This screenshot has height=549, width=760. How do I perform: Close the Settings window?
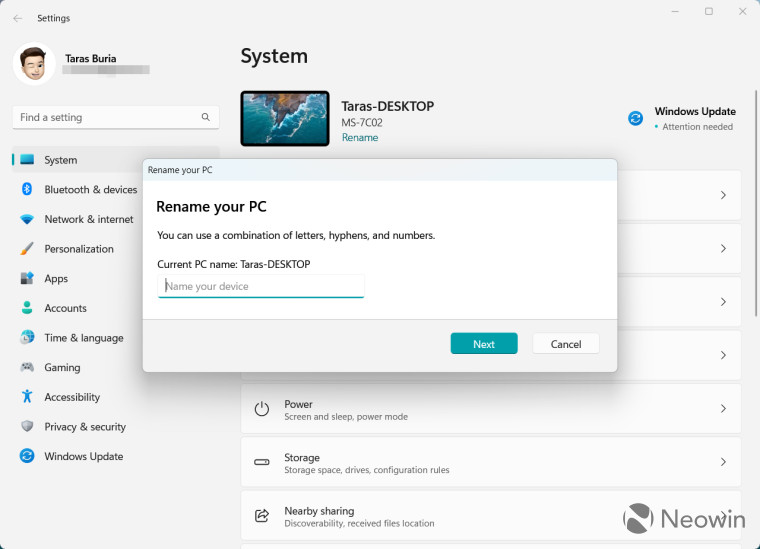pyautogui.click(x=742, y=11)
